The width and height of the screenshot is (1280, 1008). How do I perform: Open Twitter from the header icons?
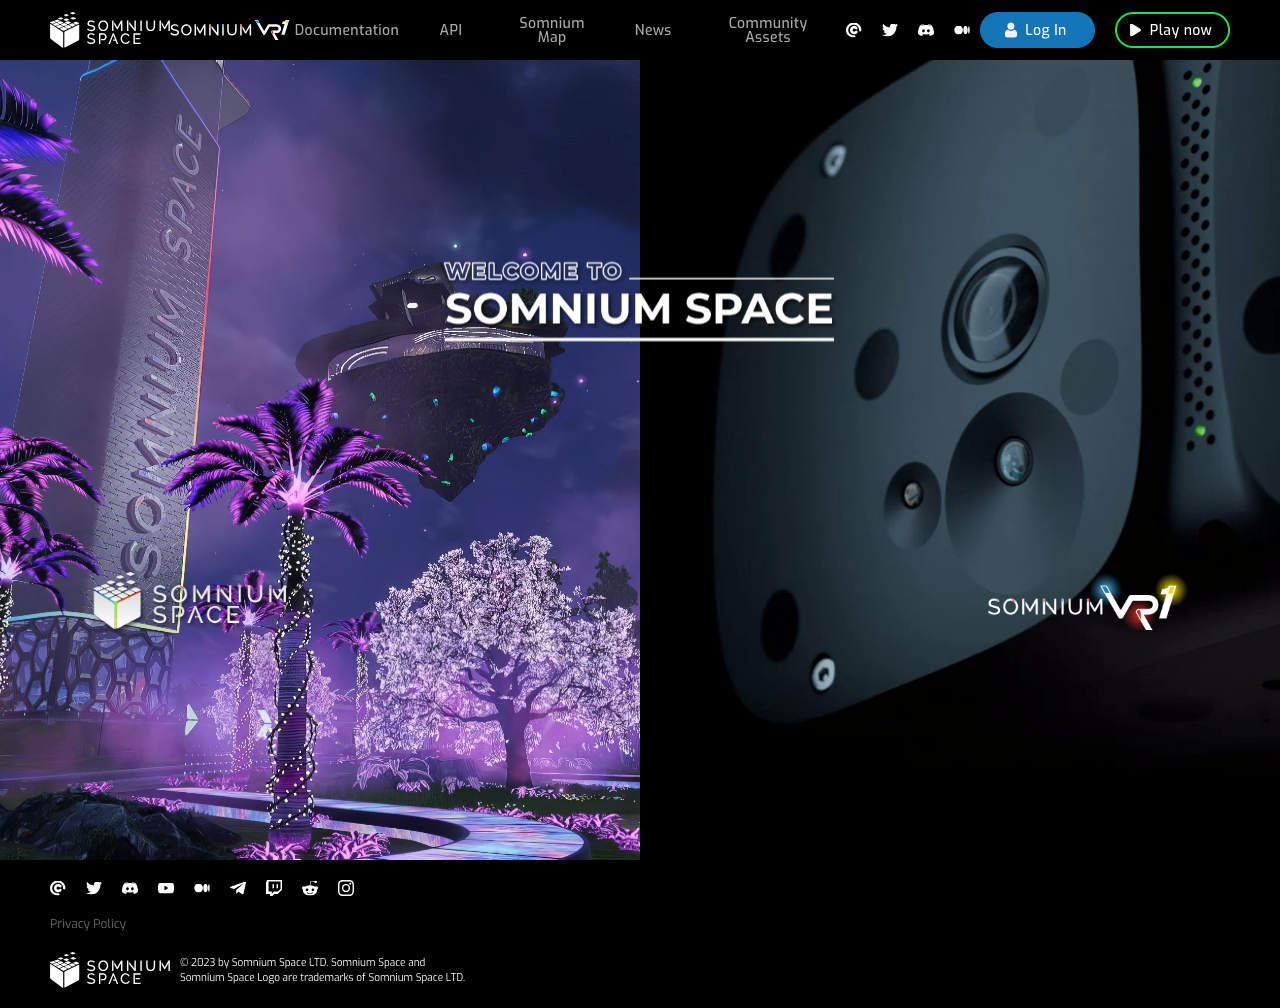[890, 30]
